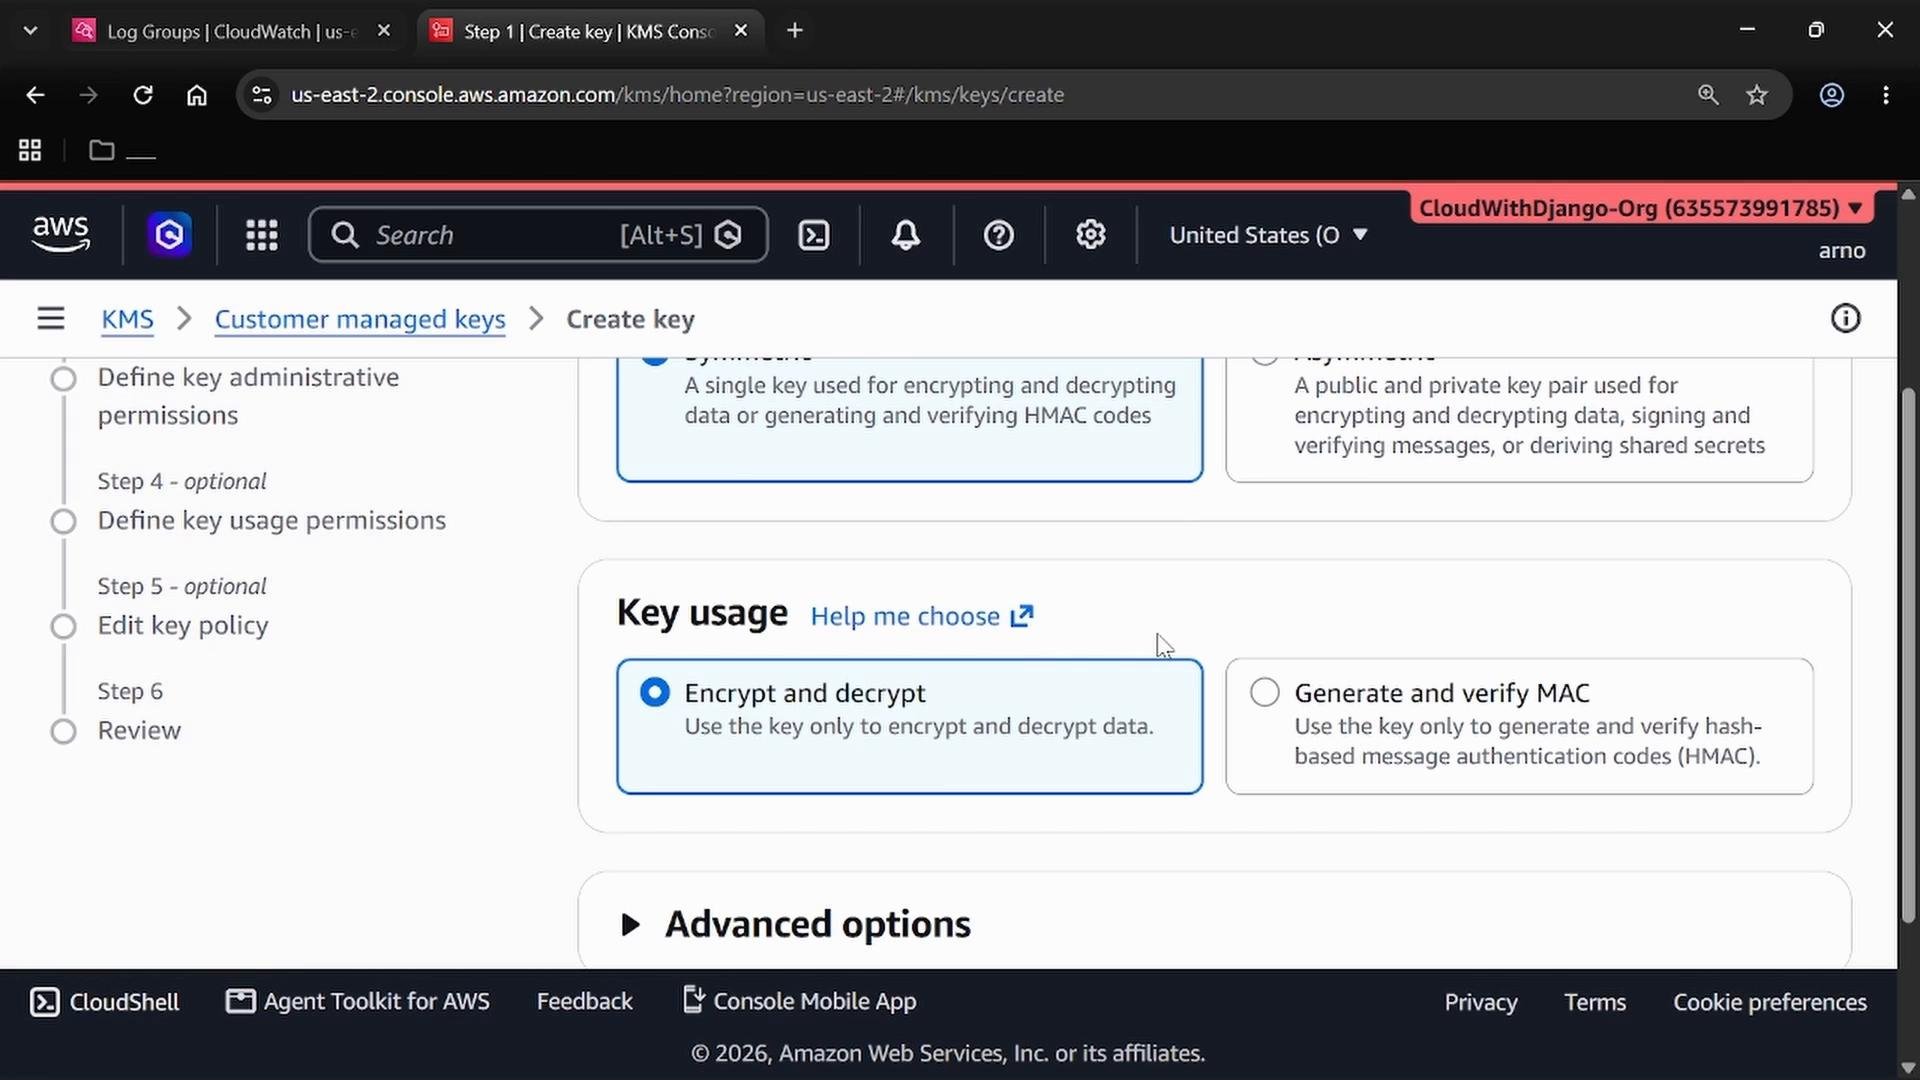Click the AWS logo home icon
Viewport: 1920px width, 1080px height.
61,234
